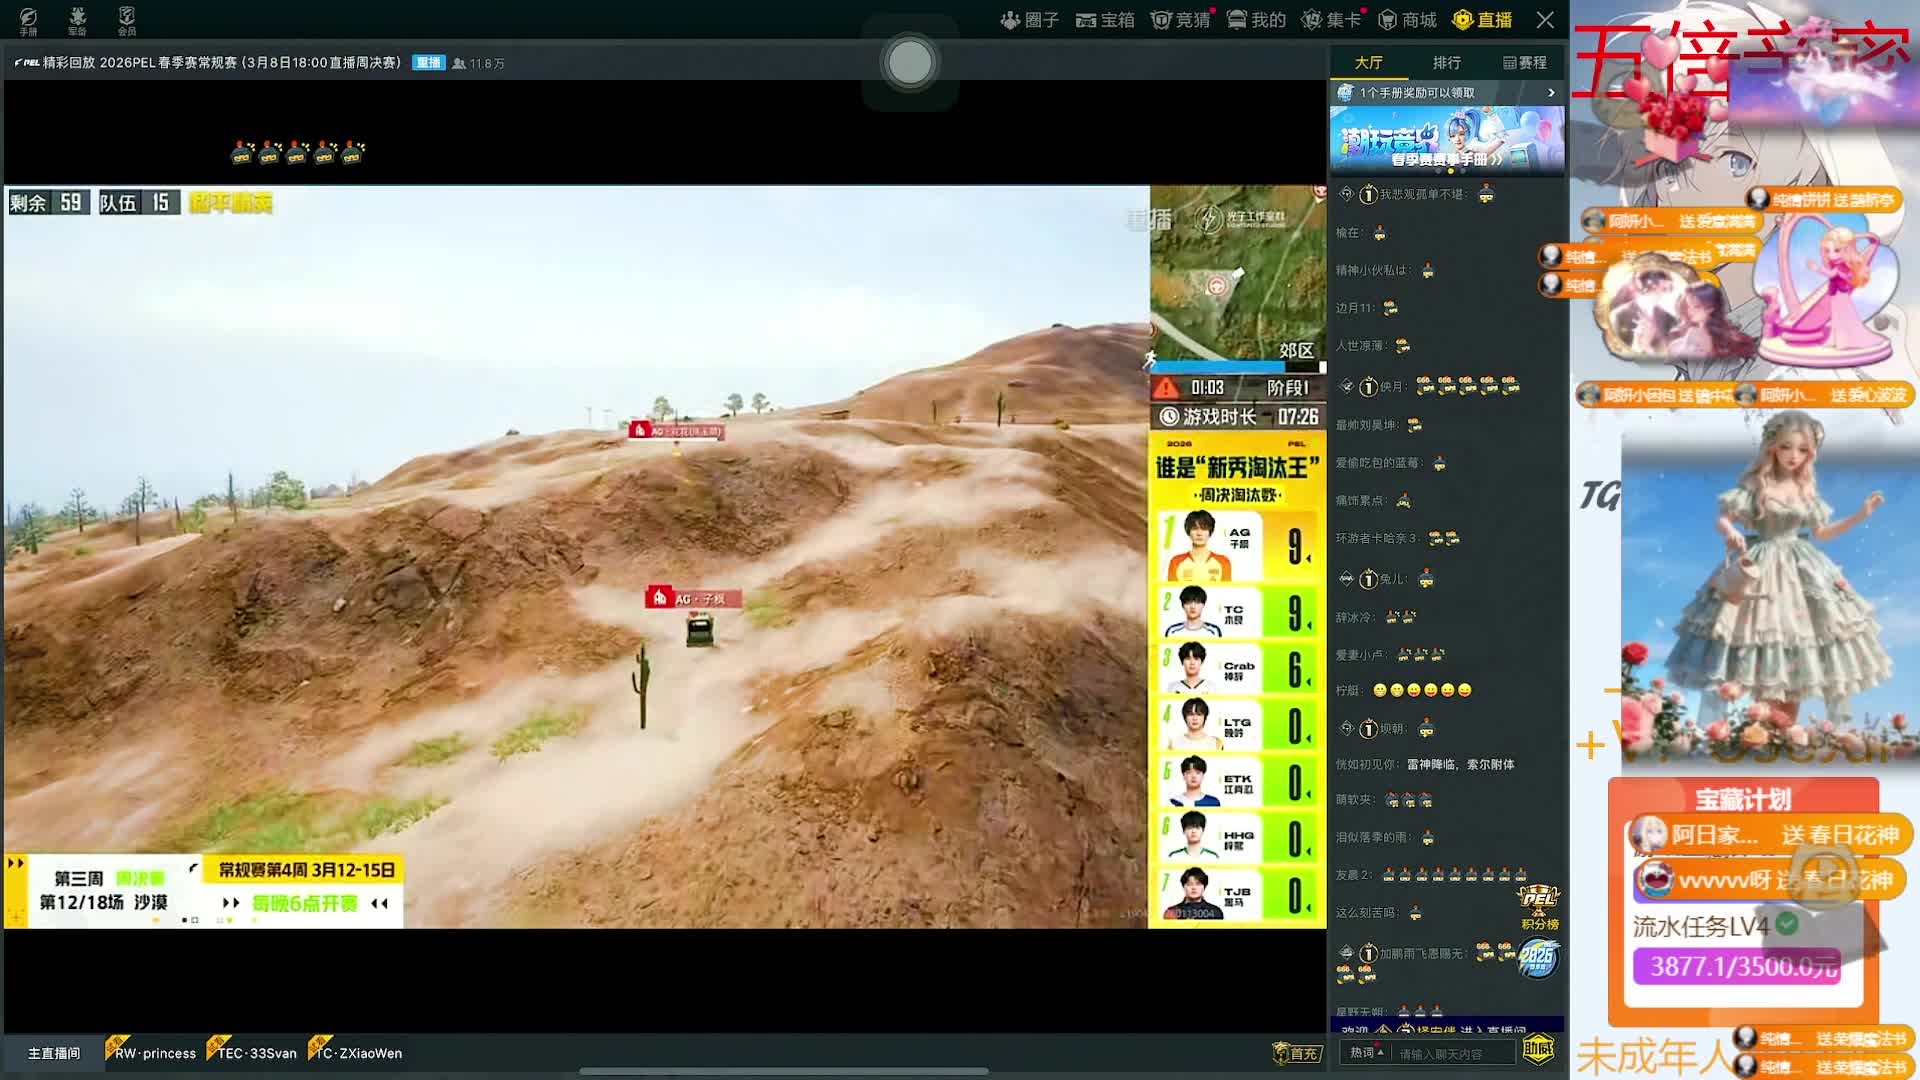Viewport: 1920px width, 1080px height.
Task: Open the 军备 armory icon
Action: [x=77, y=19]
